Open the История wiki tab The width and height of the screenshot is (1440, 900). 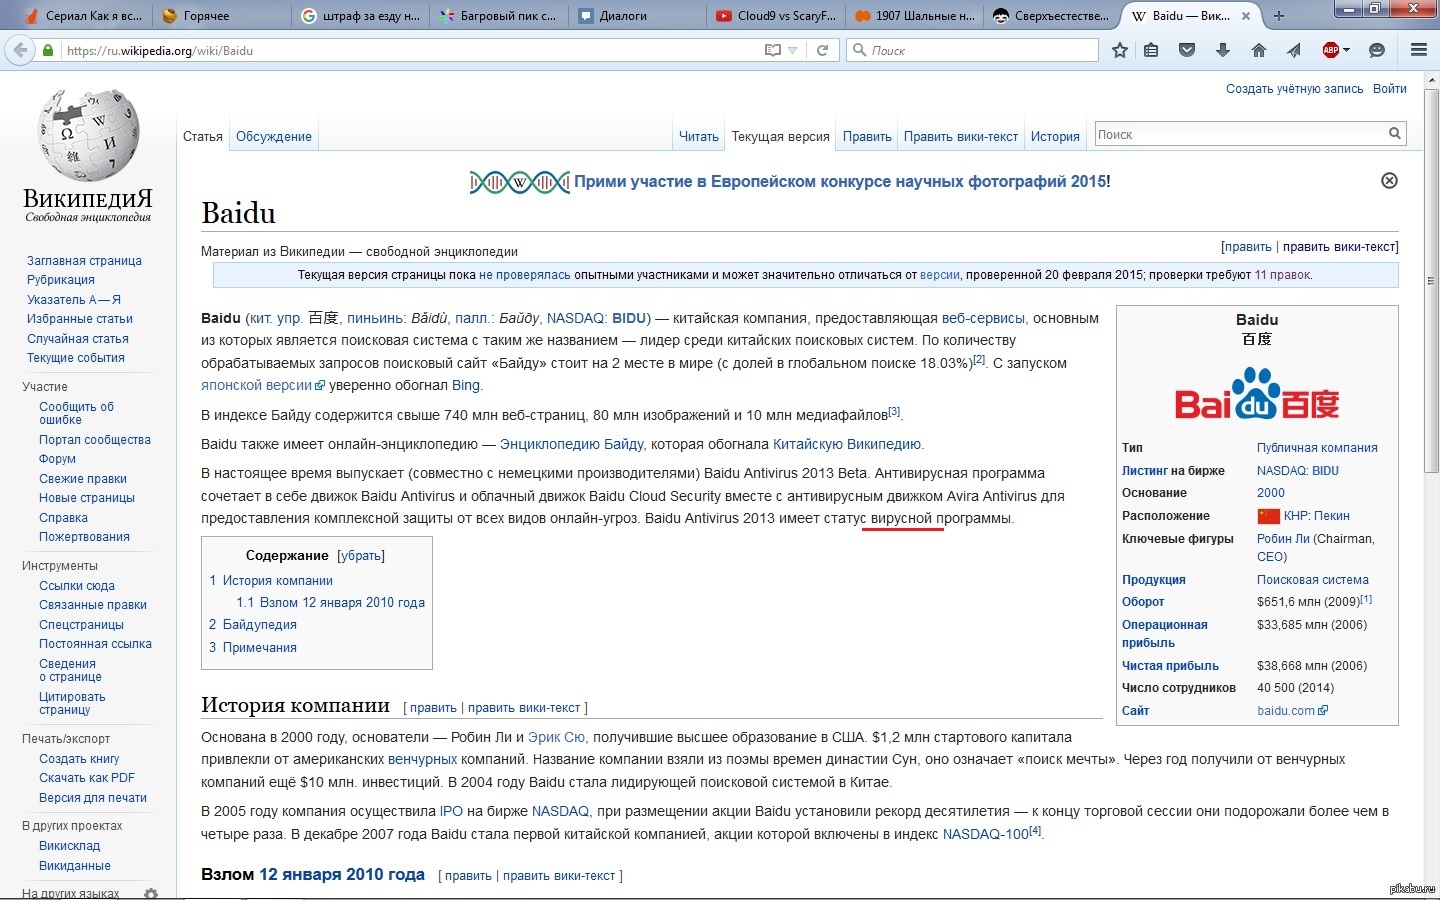pyautogui.click(x=1055, y=137)
